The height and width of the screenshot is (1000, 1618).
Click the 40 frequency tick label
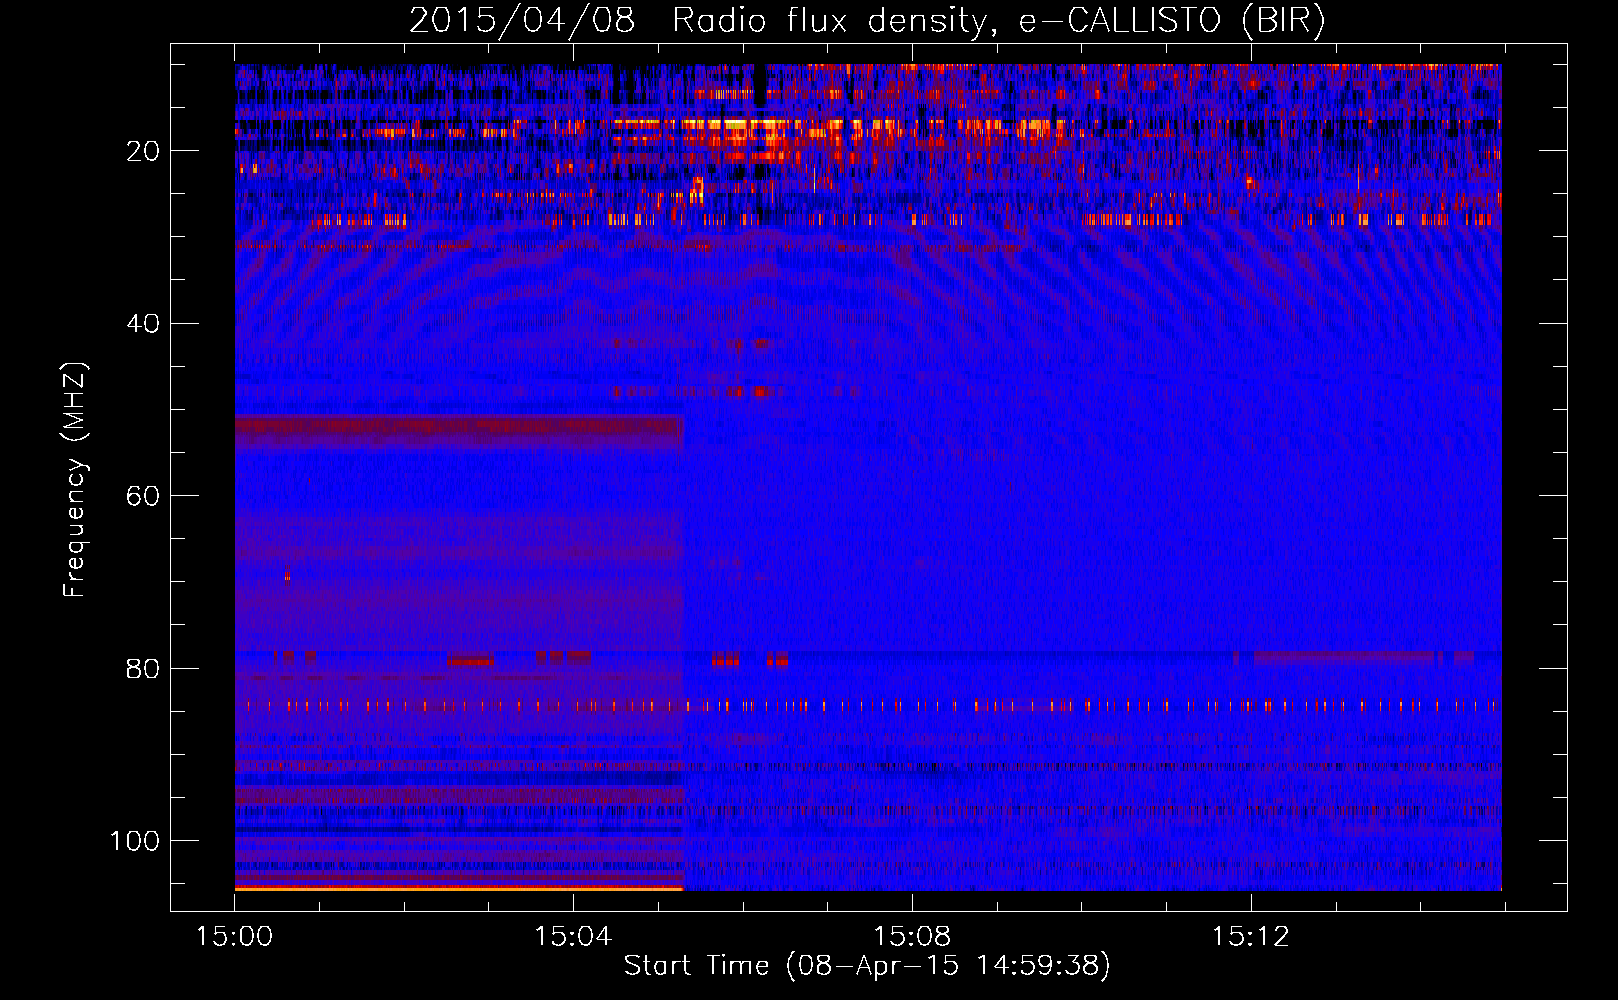point(143,324)
